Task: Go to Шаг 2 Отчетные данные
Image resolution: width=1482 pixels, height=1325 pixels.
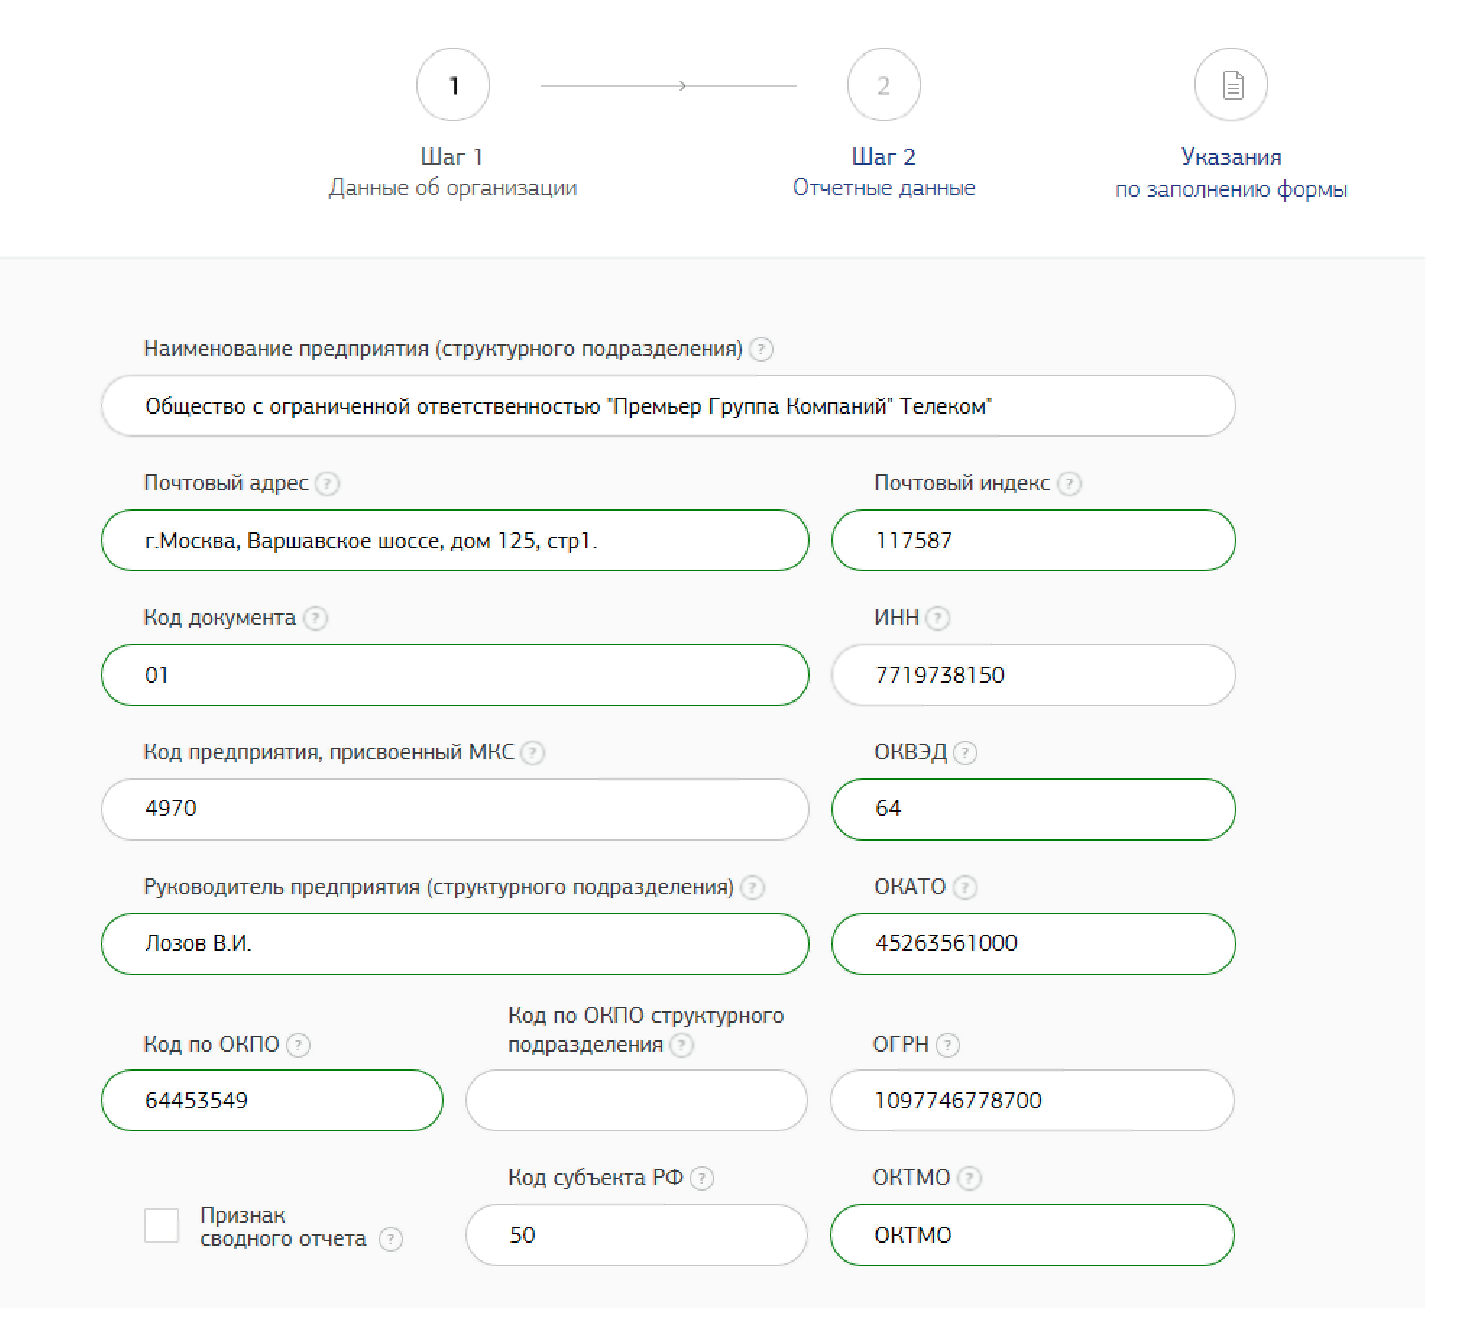Action: pyautogui.click(x=883, y=86)
